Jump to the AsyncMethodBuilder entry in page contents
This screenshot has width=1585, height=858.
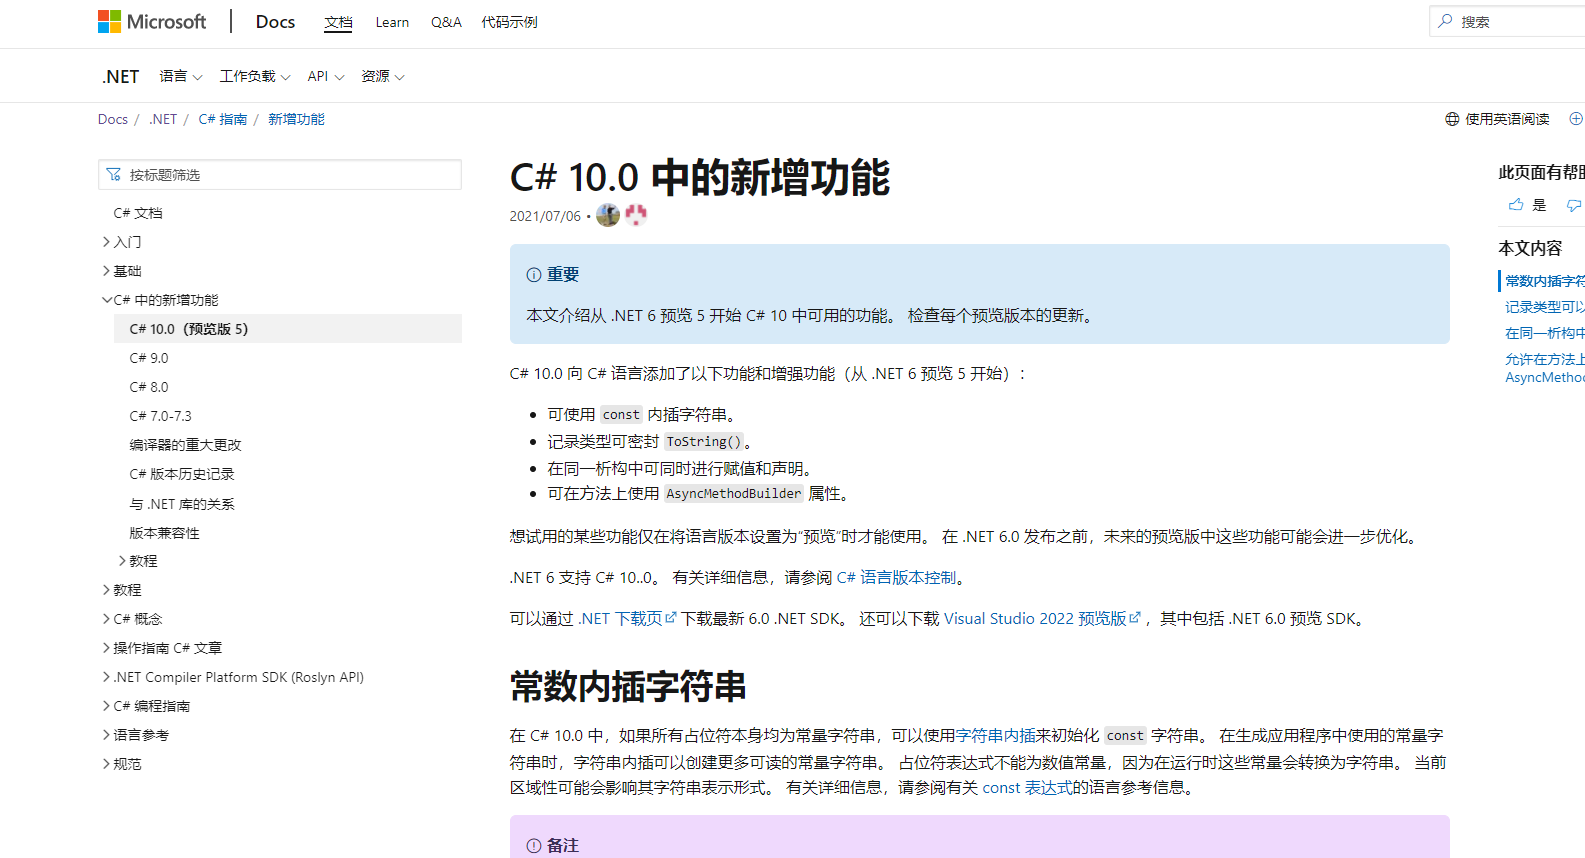[1544, 368]
